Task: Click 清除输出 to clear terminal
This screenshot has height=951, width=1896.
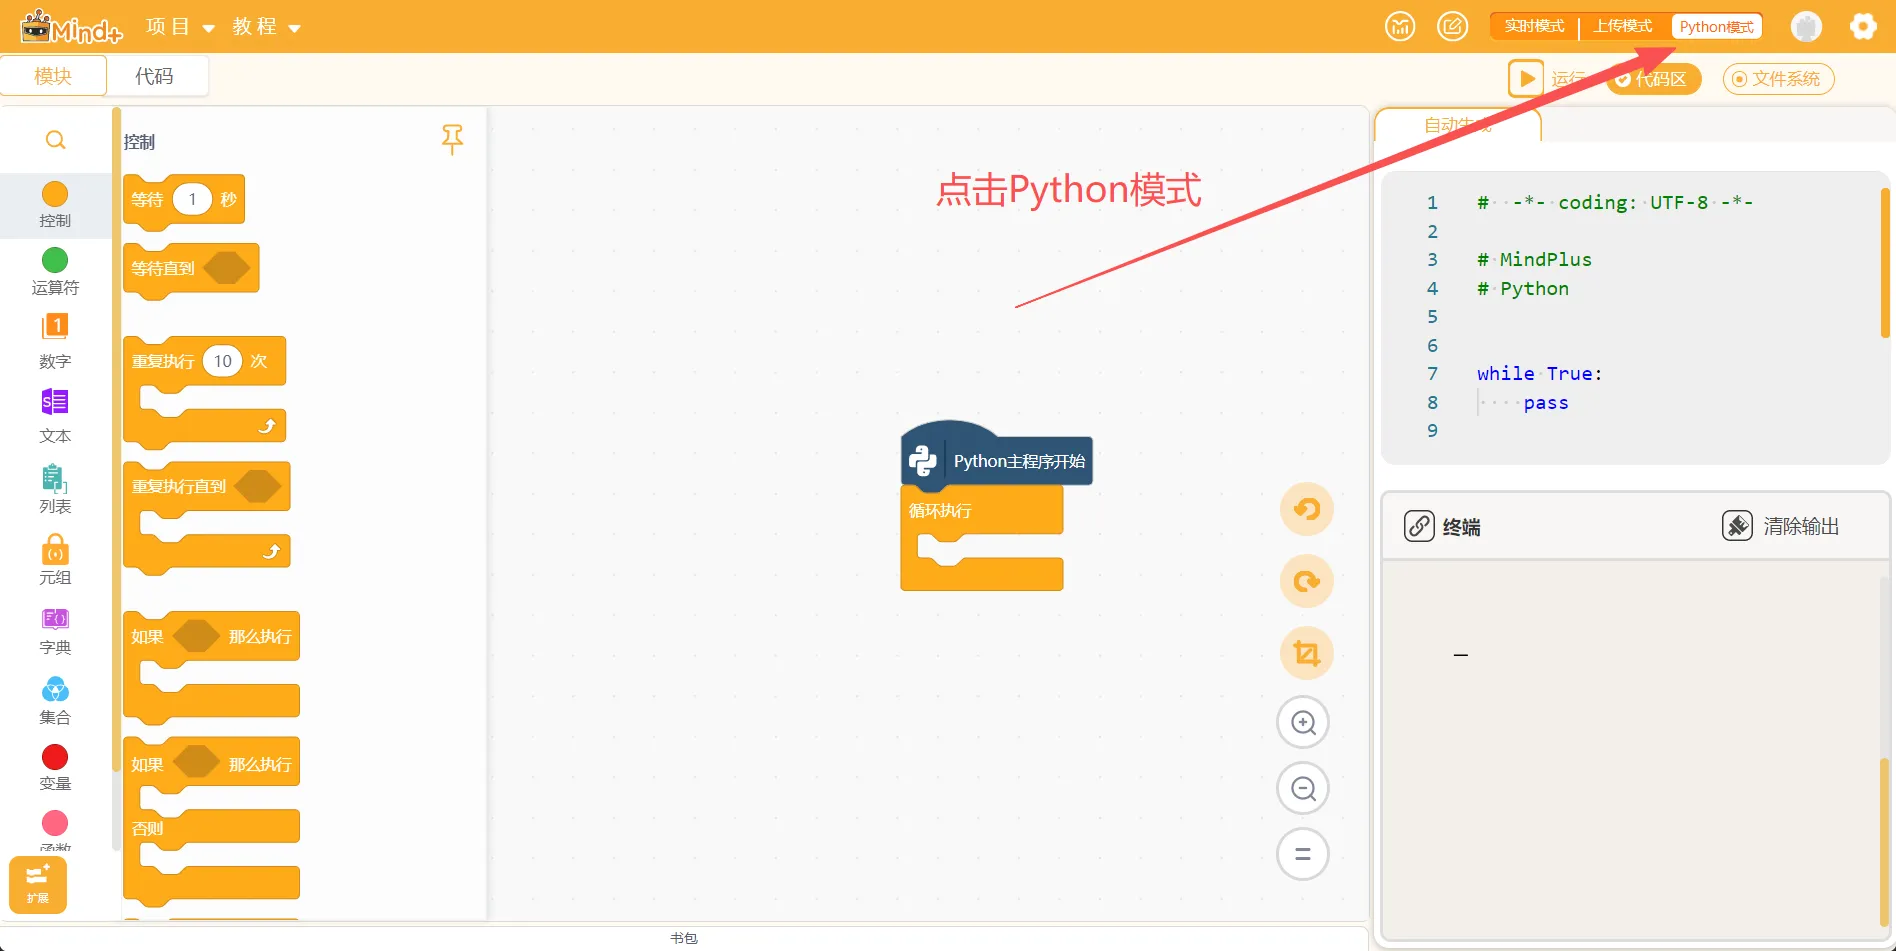Action: click(1781, 526)
